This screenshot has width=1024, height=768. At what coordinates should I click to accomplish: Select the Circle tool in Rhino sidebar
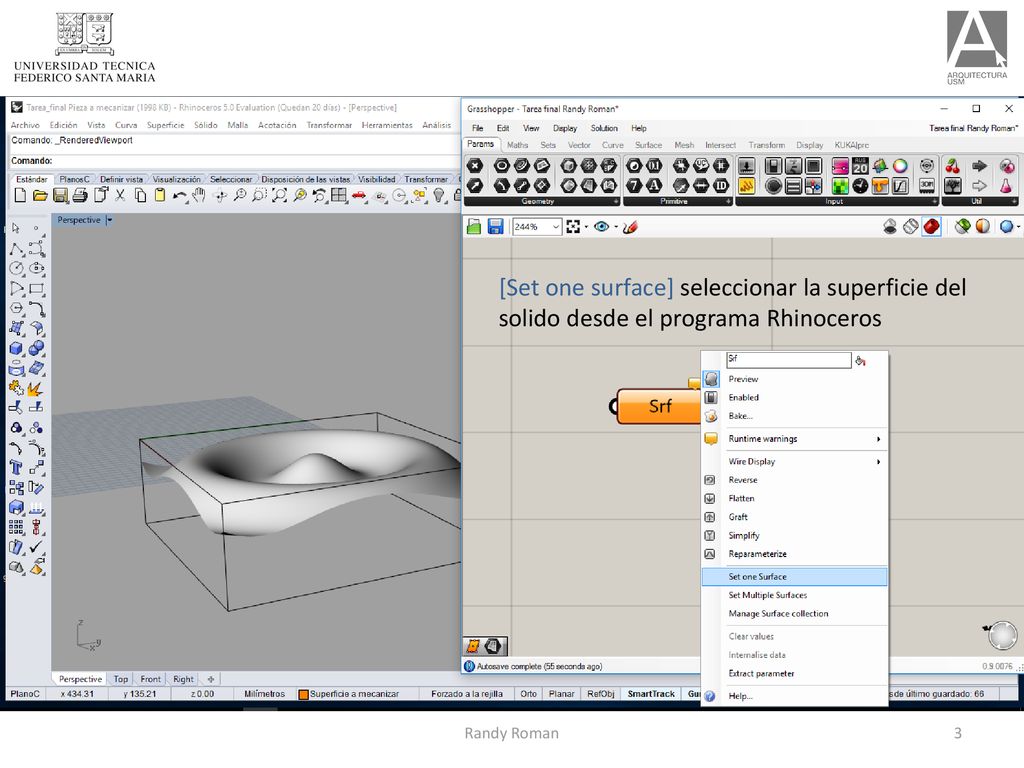pos(16,268)
